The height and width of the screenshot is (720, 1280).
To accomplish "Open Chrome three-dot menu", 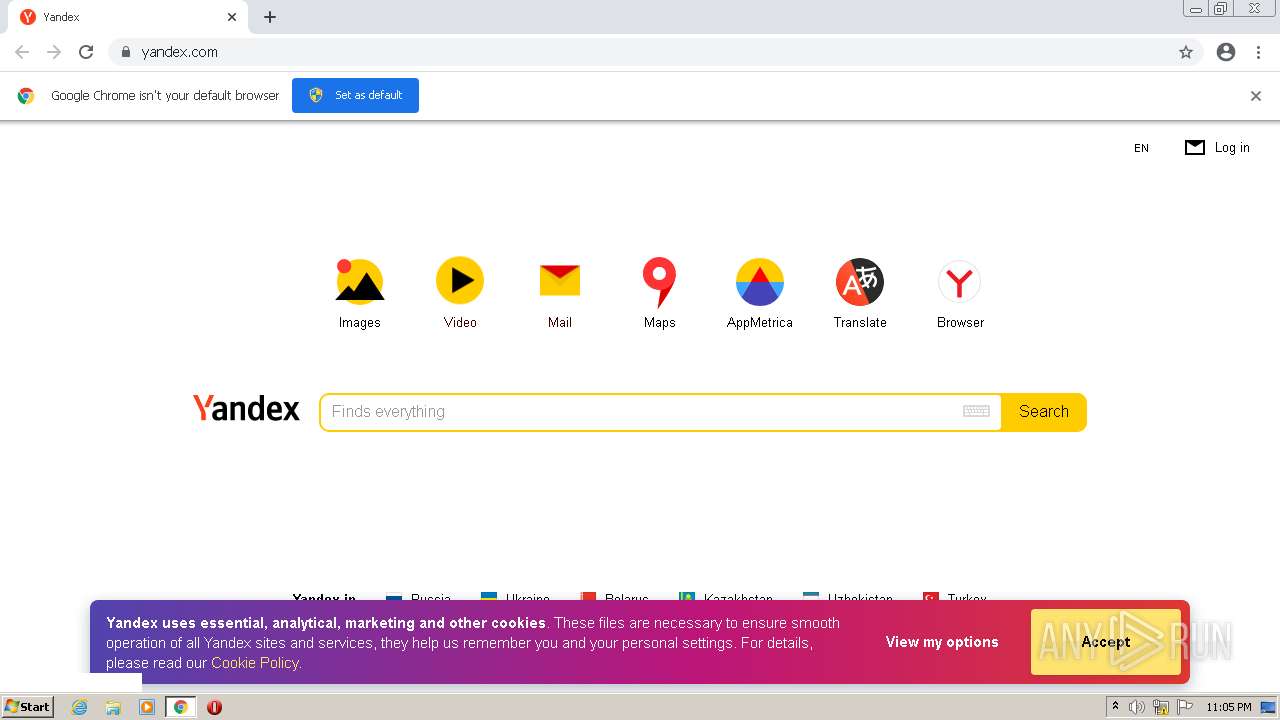I will pyautogui.click(x=1258, y=52).
